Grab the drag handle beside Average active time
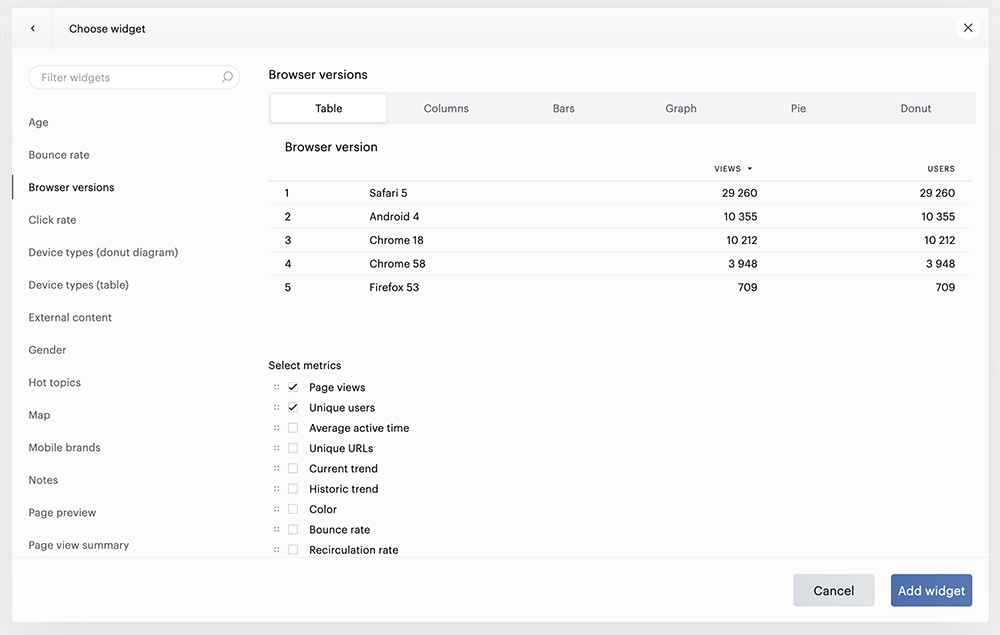The image size is (1000, 635). coord(276,428)
